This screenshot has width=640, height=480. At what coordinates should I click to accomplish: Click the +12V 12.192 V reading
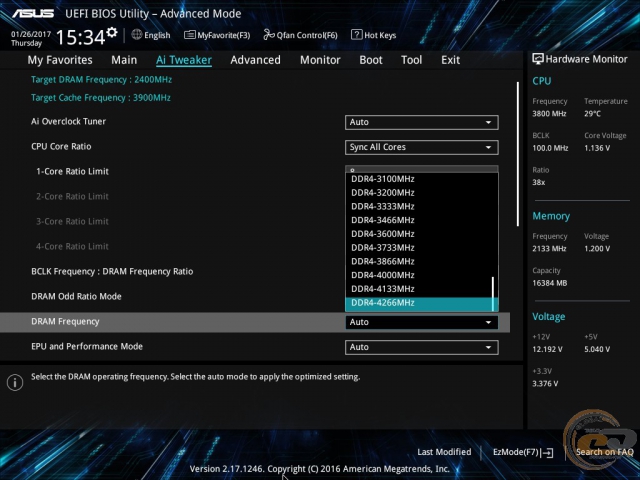[547, 349]
